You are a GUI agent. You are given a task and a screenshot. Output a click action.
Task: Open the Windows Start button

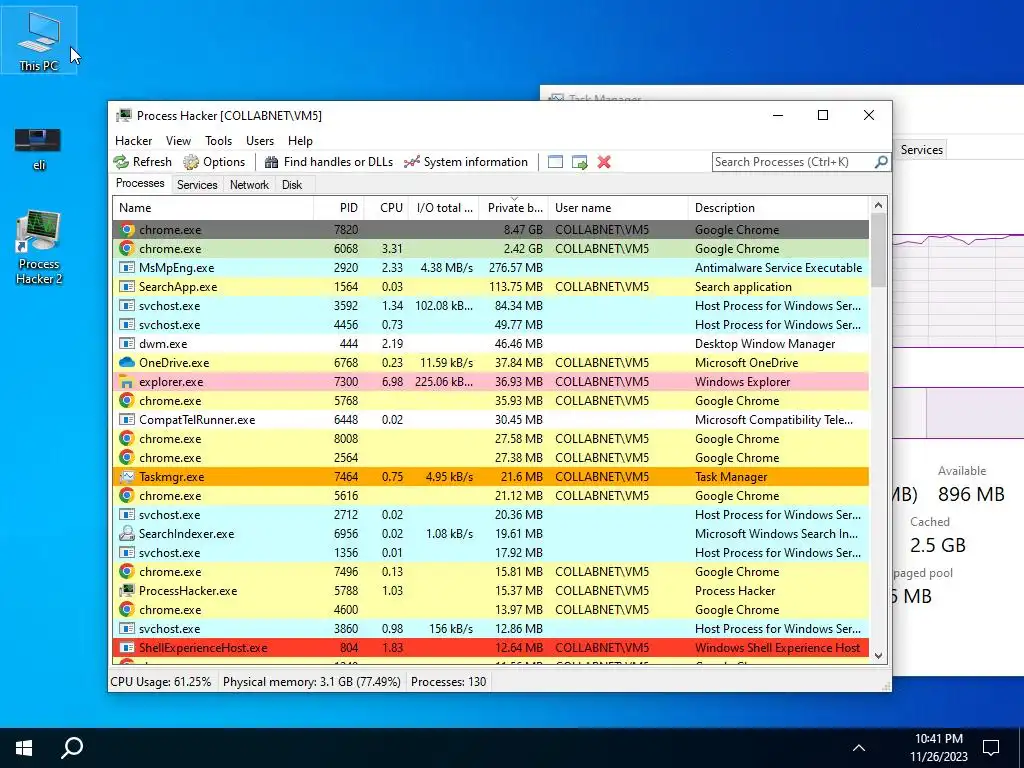tap(24, 748)
